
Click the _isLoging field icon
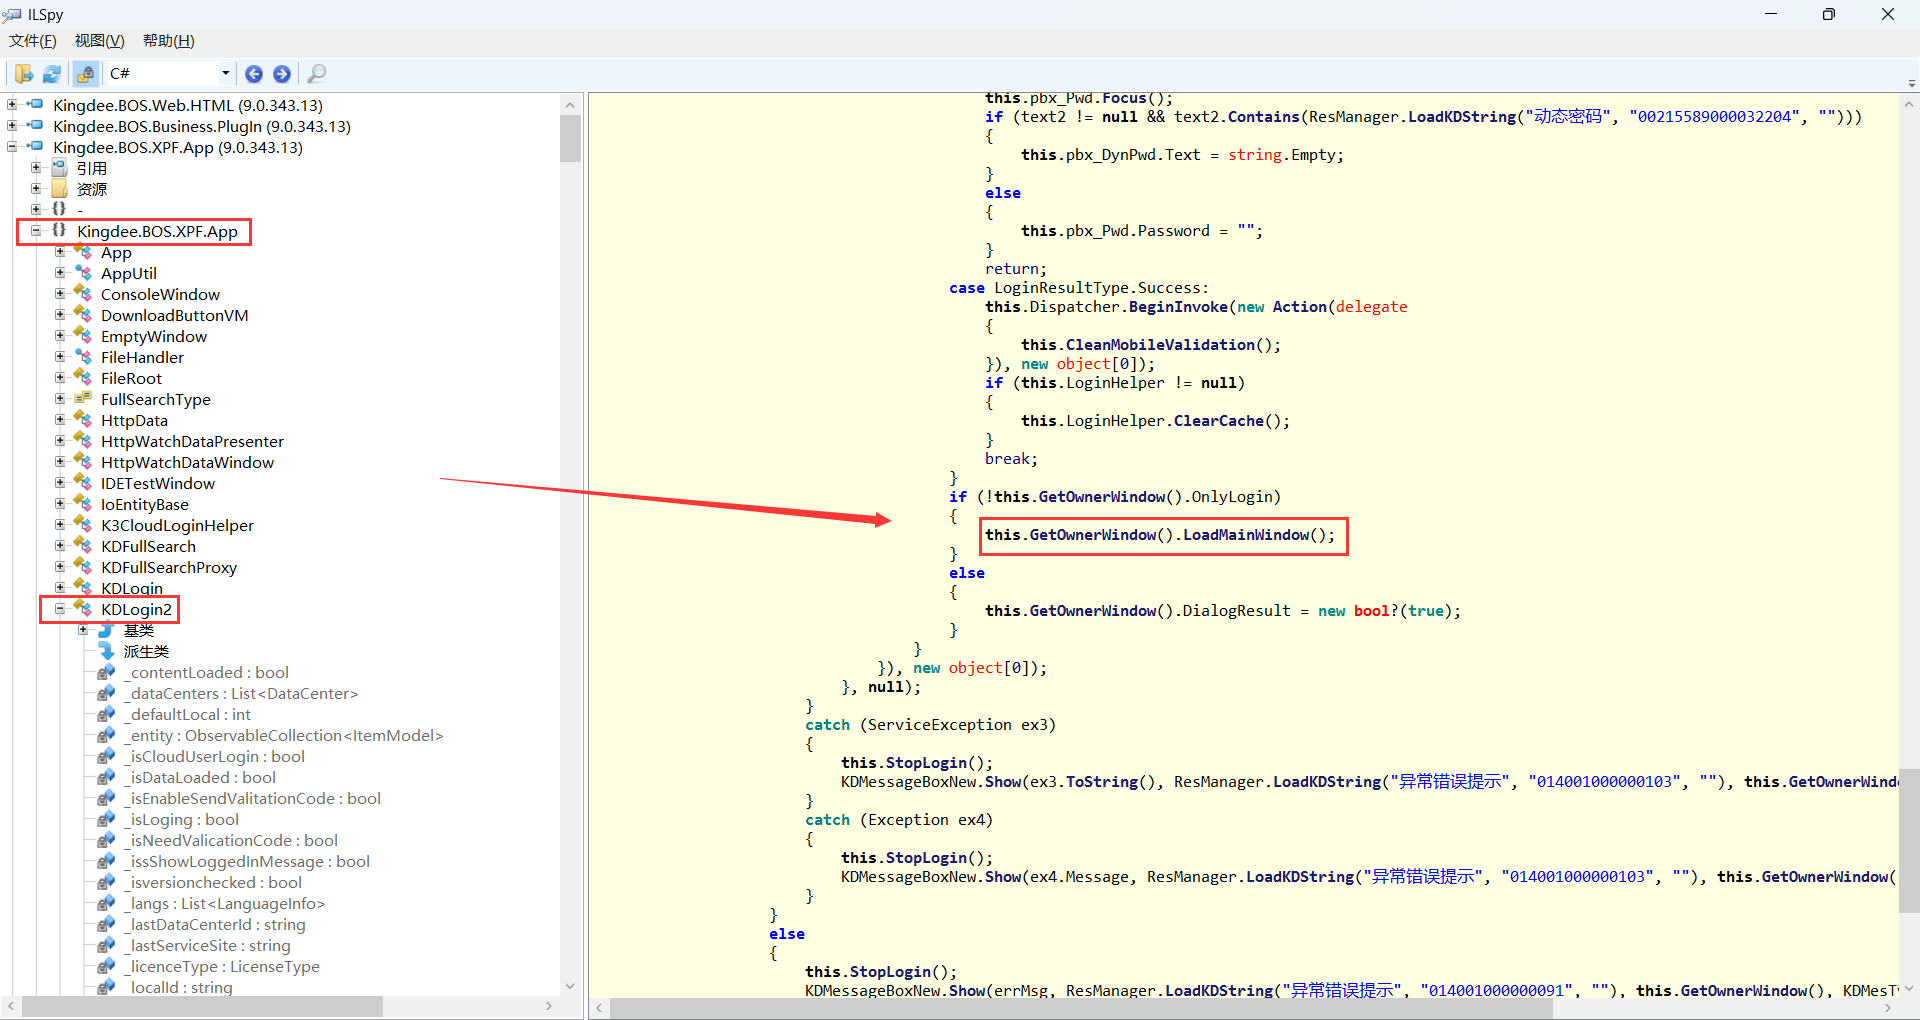point(107,819)
